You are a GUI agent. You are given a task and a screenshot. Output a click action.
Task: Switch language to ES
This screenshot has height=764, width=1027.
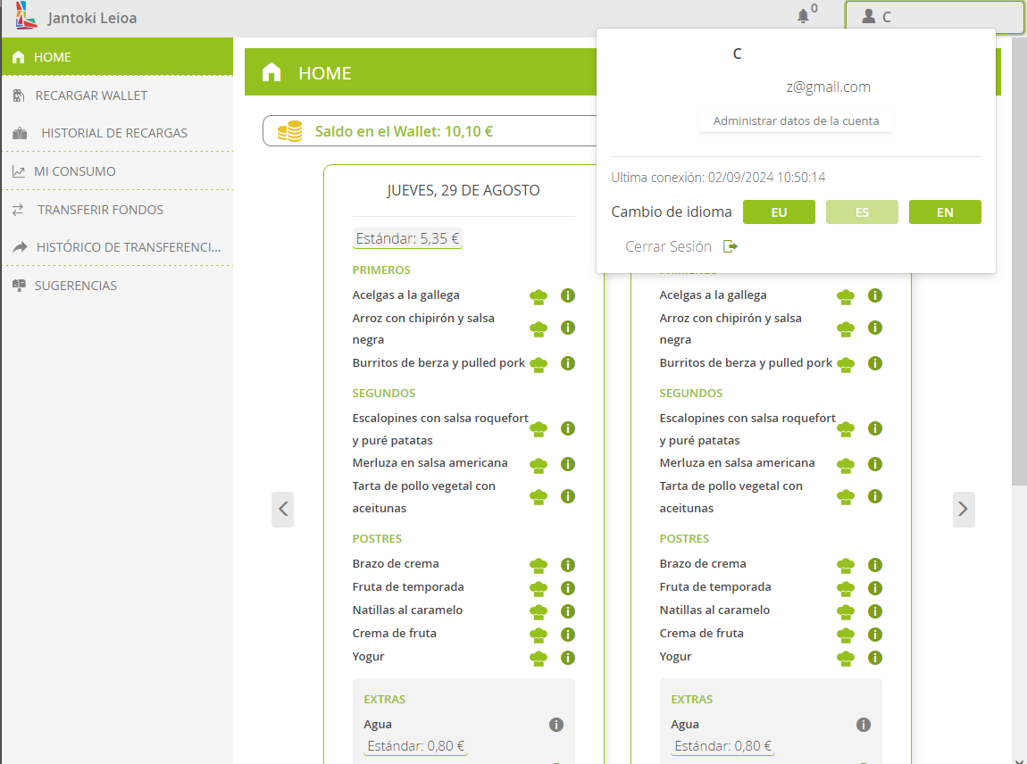tap(862, 212)
